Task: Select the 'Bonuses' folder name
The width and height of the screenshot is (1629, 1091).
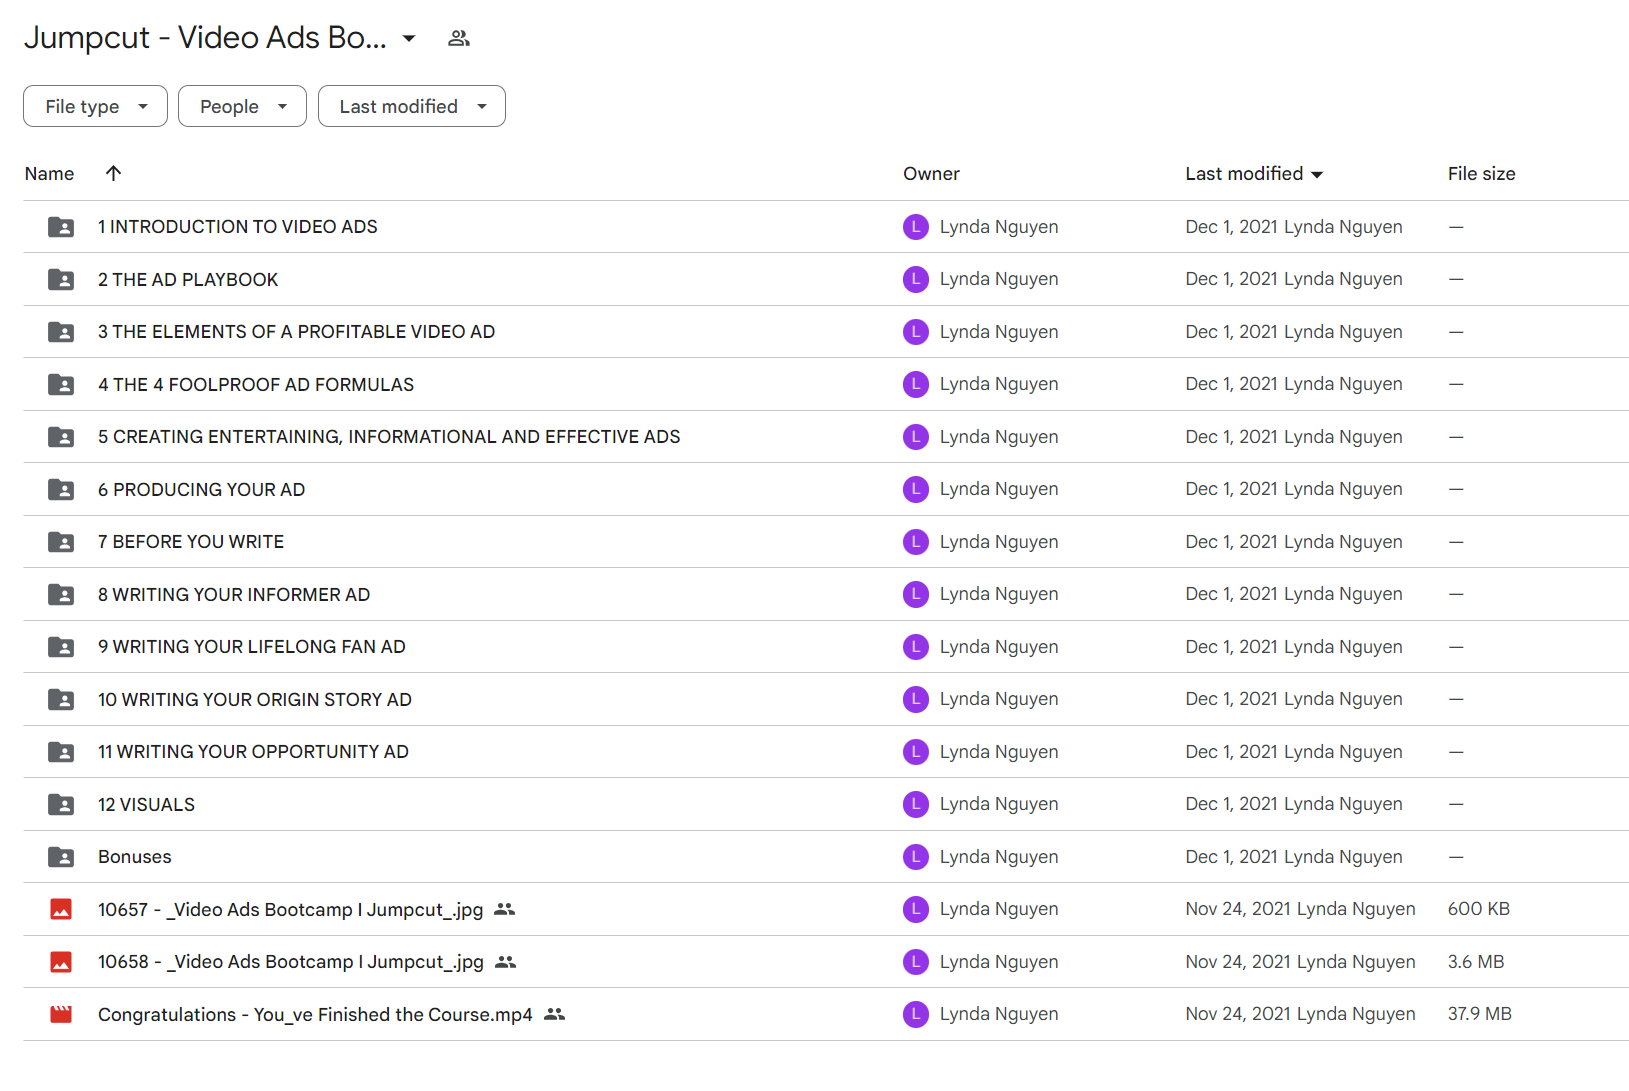Action: (135, 857)
